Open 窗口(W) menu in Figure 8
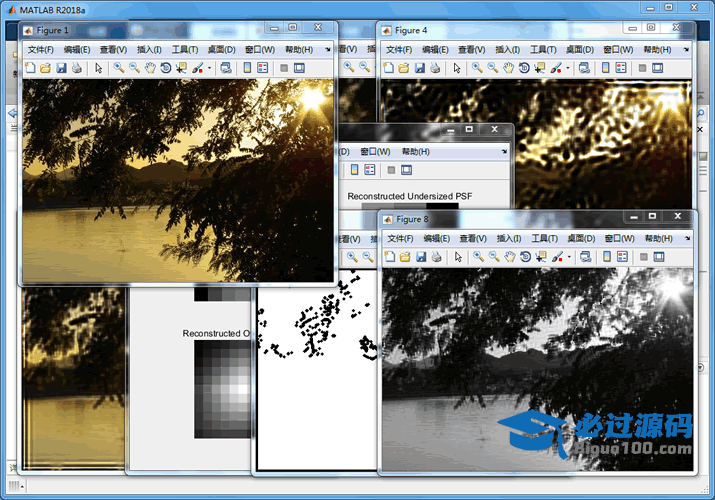715x500 pixels. click(619, 238)
